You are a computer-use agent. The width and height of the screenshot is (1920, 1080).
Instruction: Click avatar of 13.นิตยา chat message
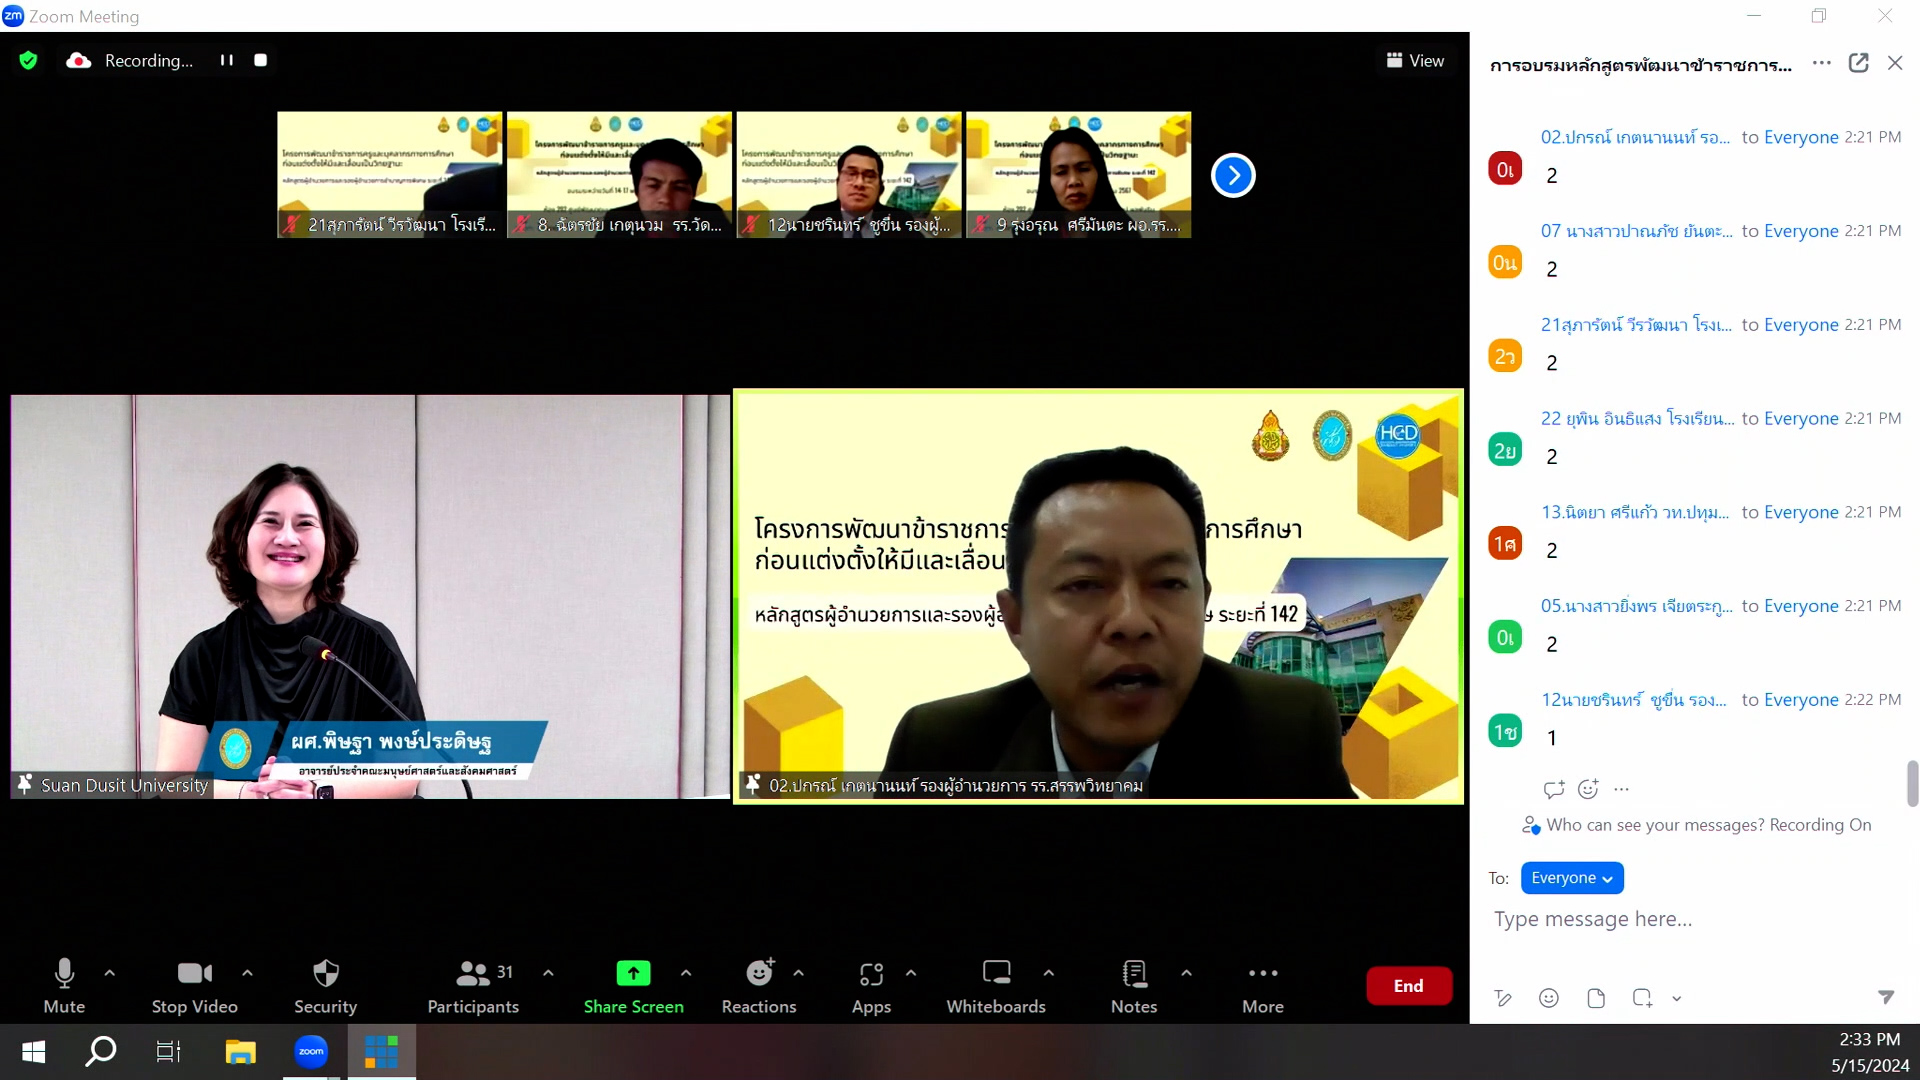pos(1505,543)
